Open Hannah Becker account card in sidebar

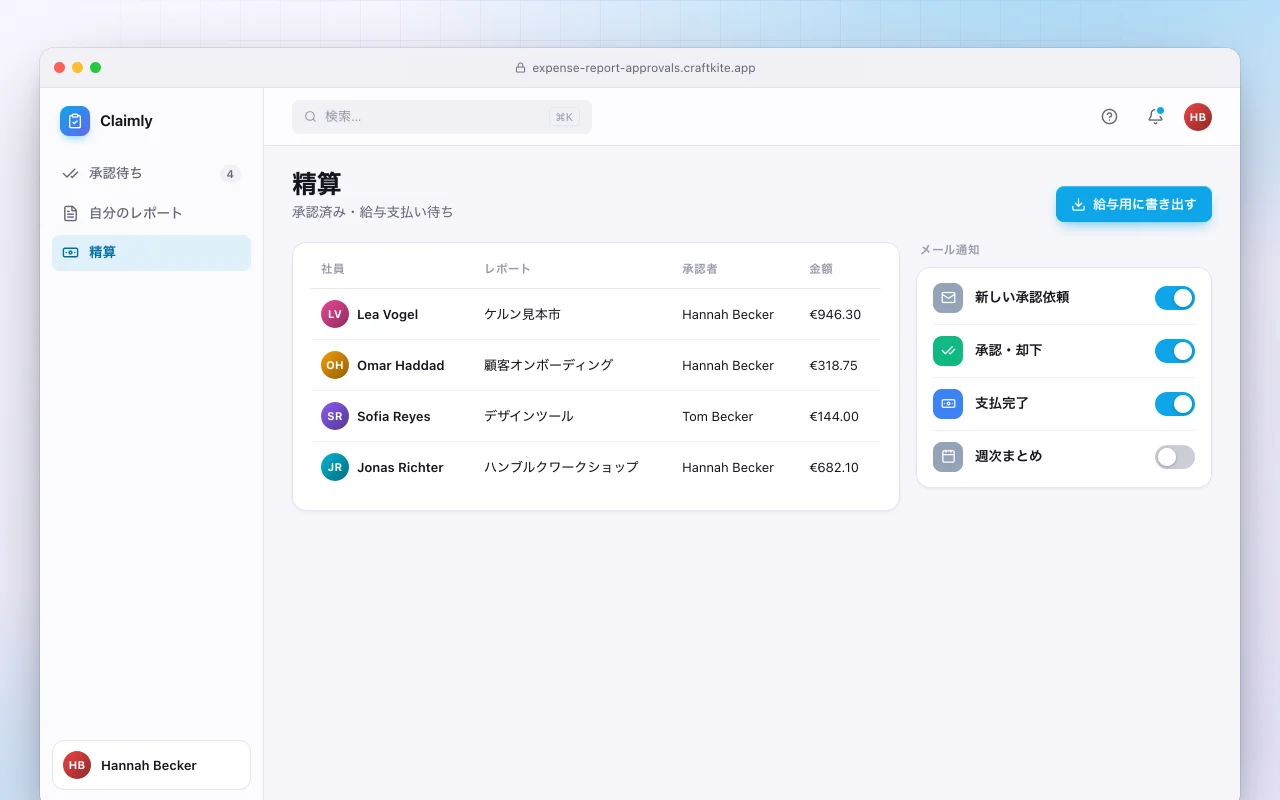151,765
